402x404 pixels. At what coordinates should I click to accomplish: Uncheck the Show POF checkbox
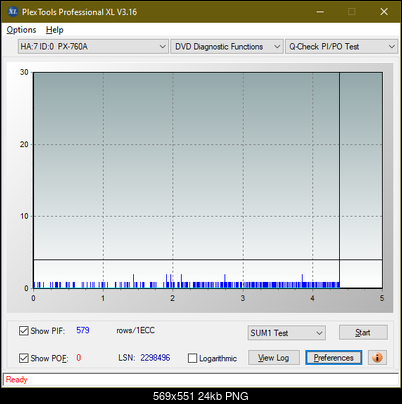[x=24, y=358]
